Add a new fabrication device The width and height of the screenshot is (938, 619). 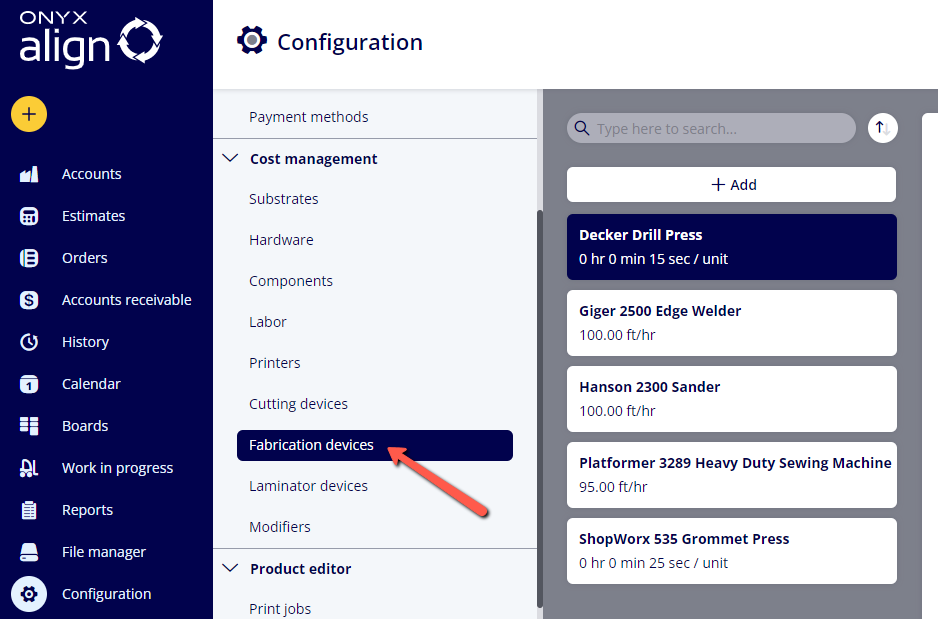tap(732, 185)
